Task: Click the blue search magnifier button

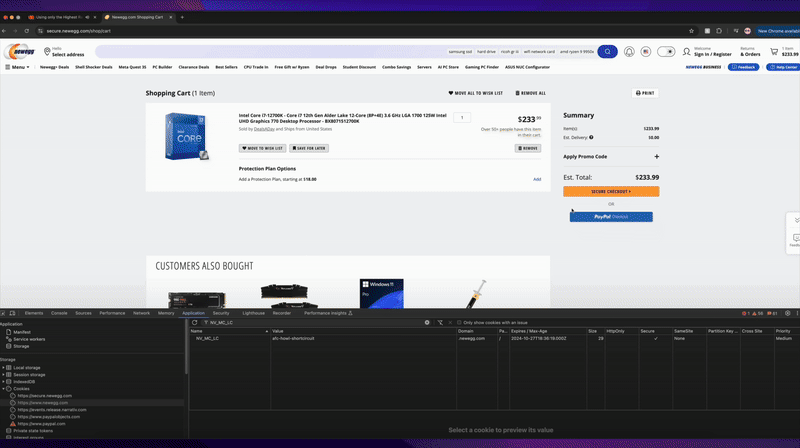Action: pyautogui.click(x=607, y=51)
